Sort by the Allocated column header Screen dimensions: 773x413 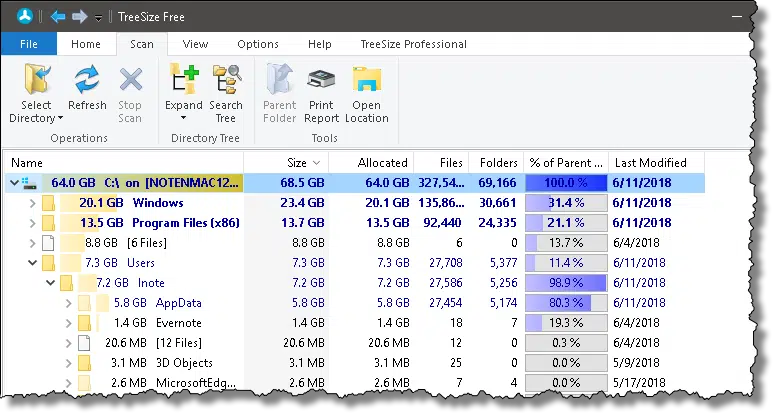(371, 163)
